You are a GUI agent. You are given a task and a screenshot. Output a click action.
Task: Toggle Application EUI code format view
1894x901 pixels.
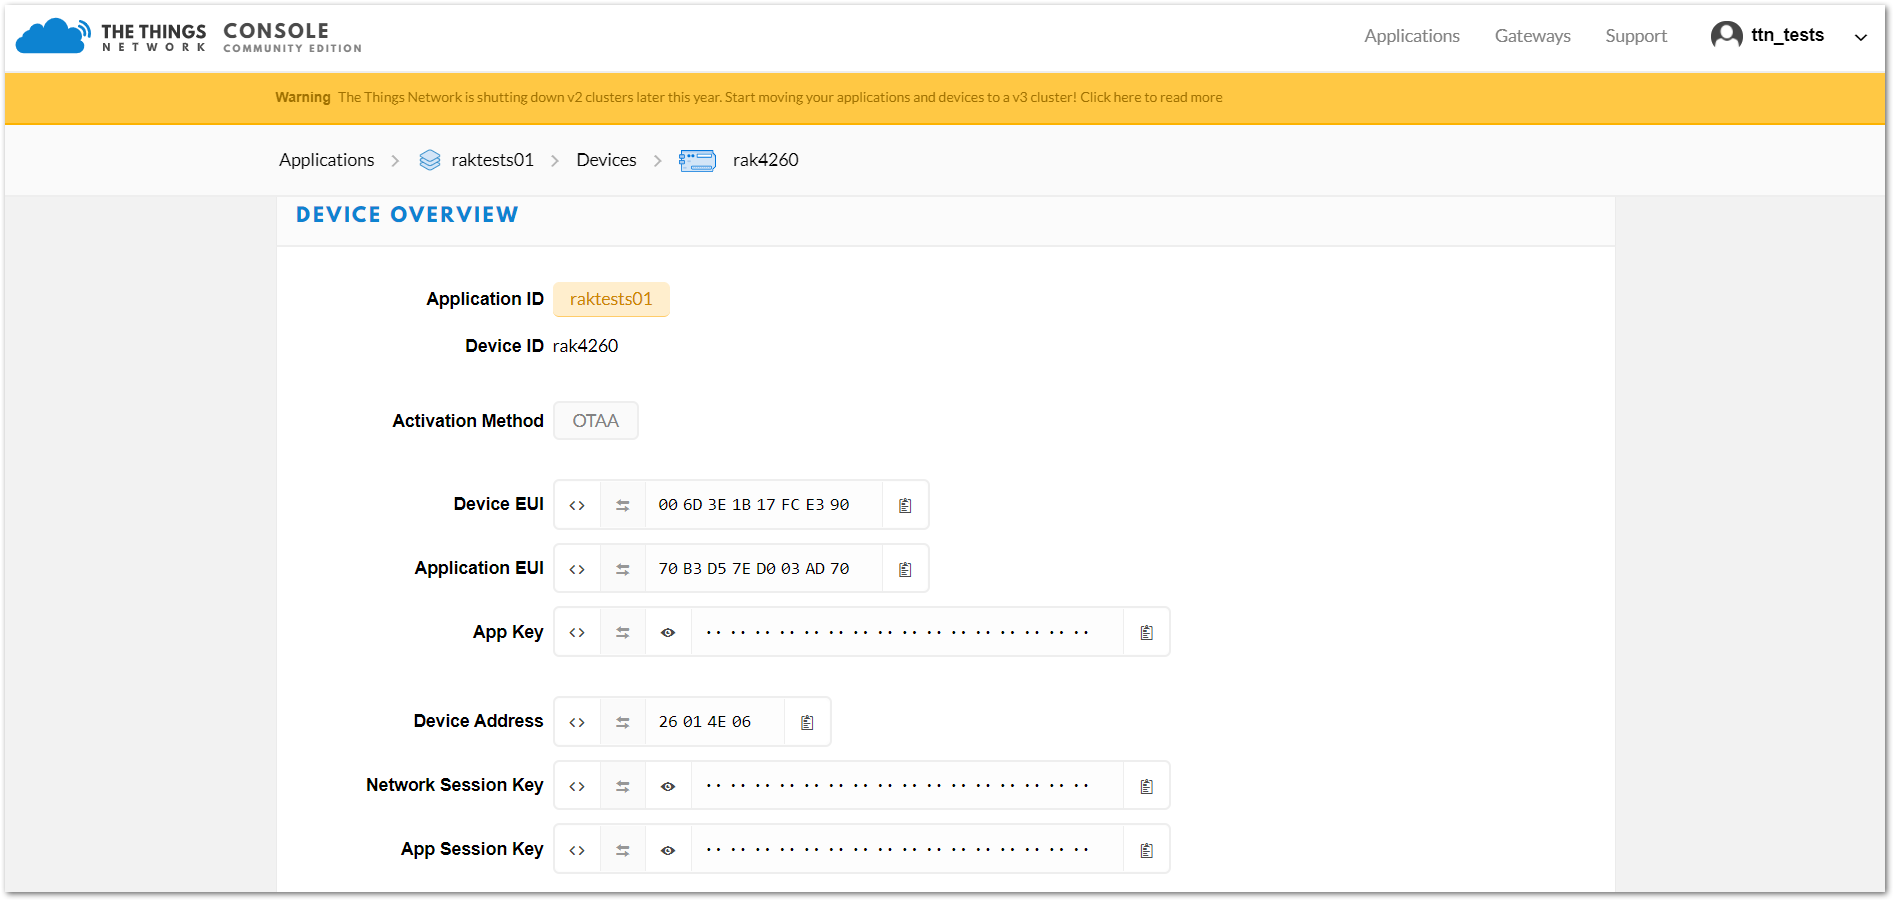(577, 569)
